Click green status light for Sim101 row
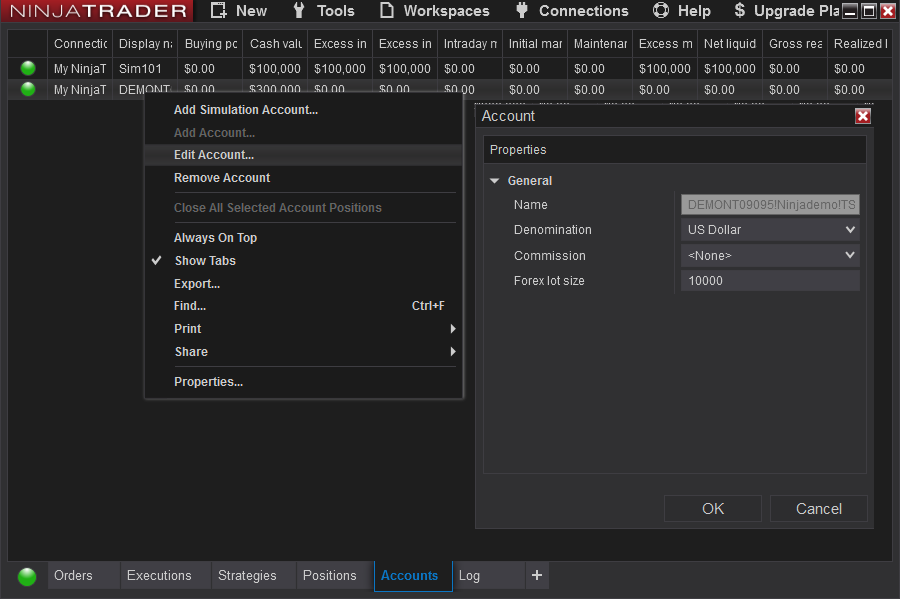 point(28,69)
